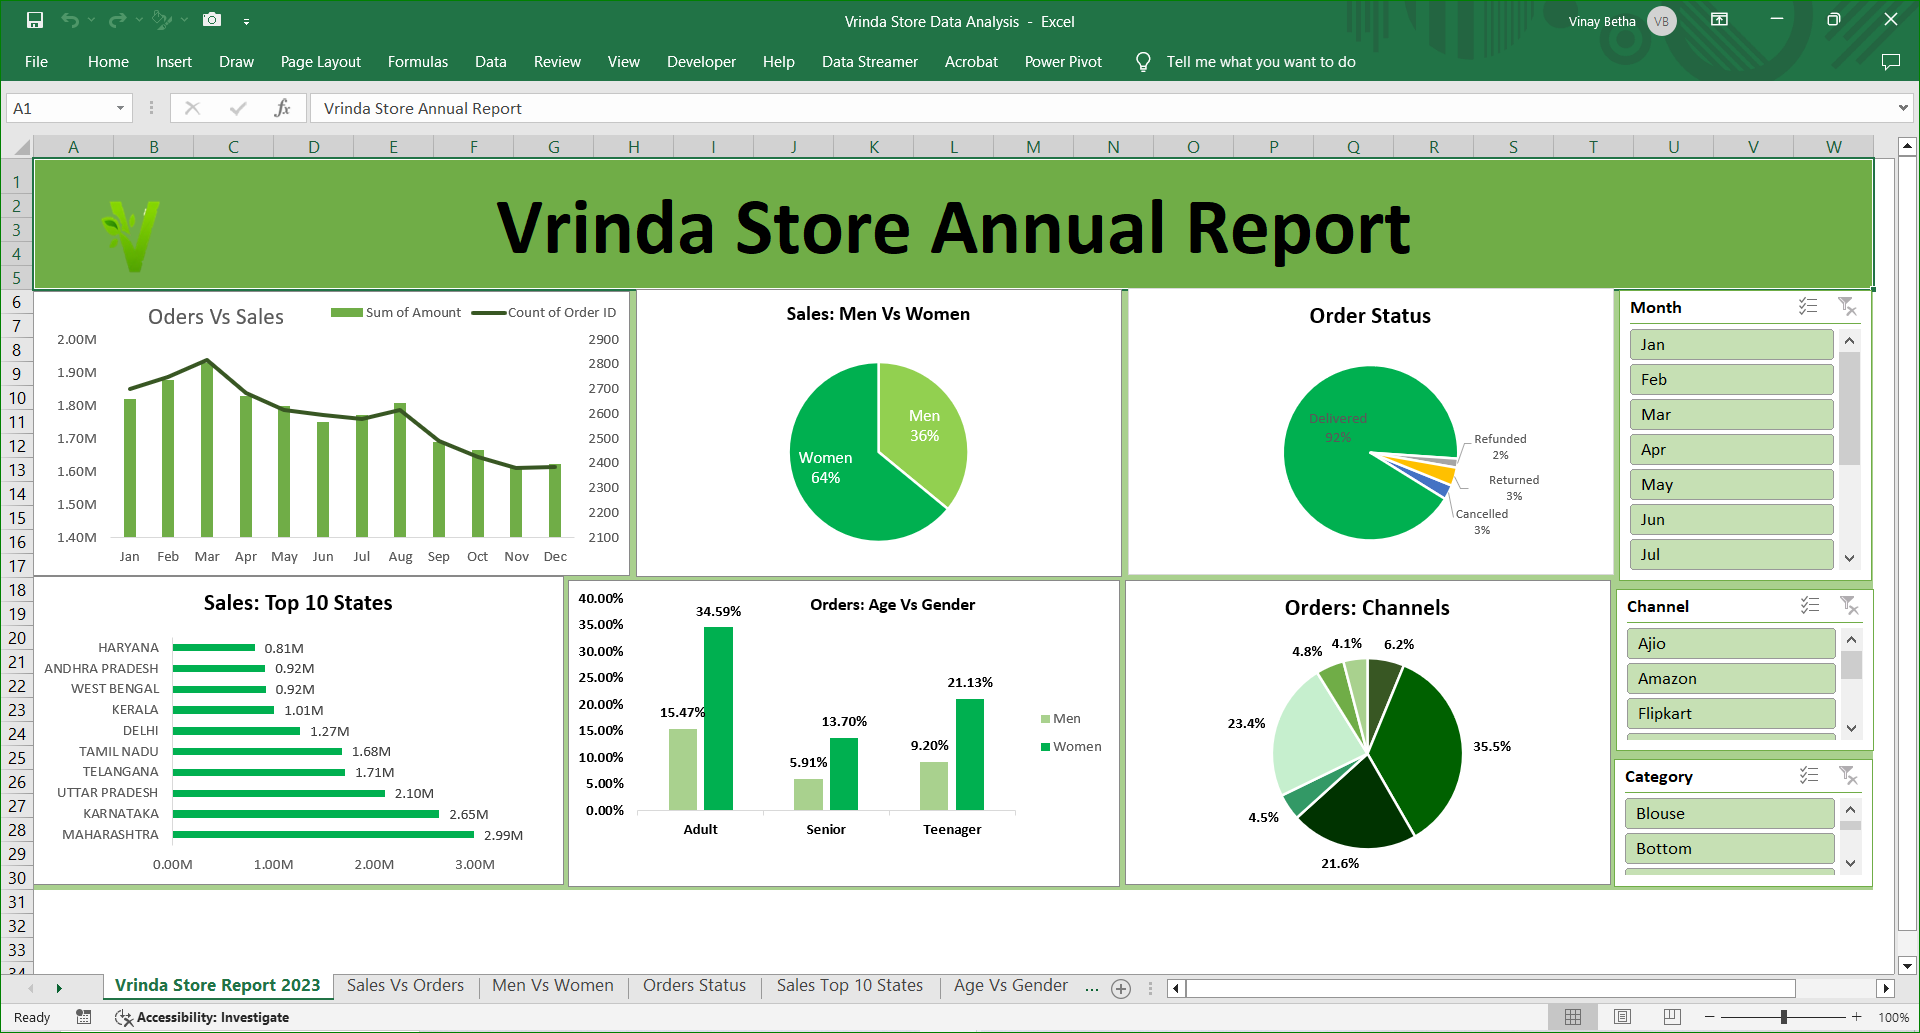
Task: Select Mar in the Month slicer
Action: click(1730, 415)
